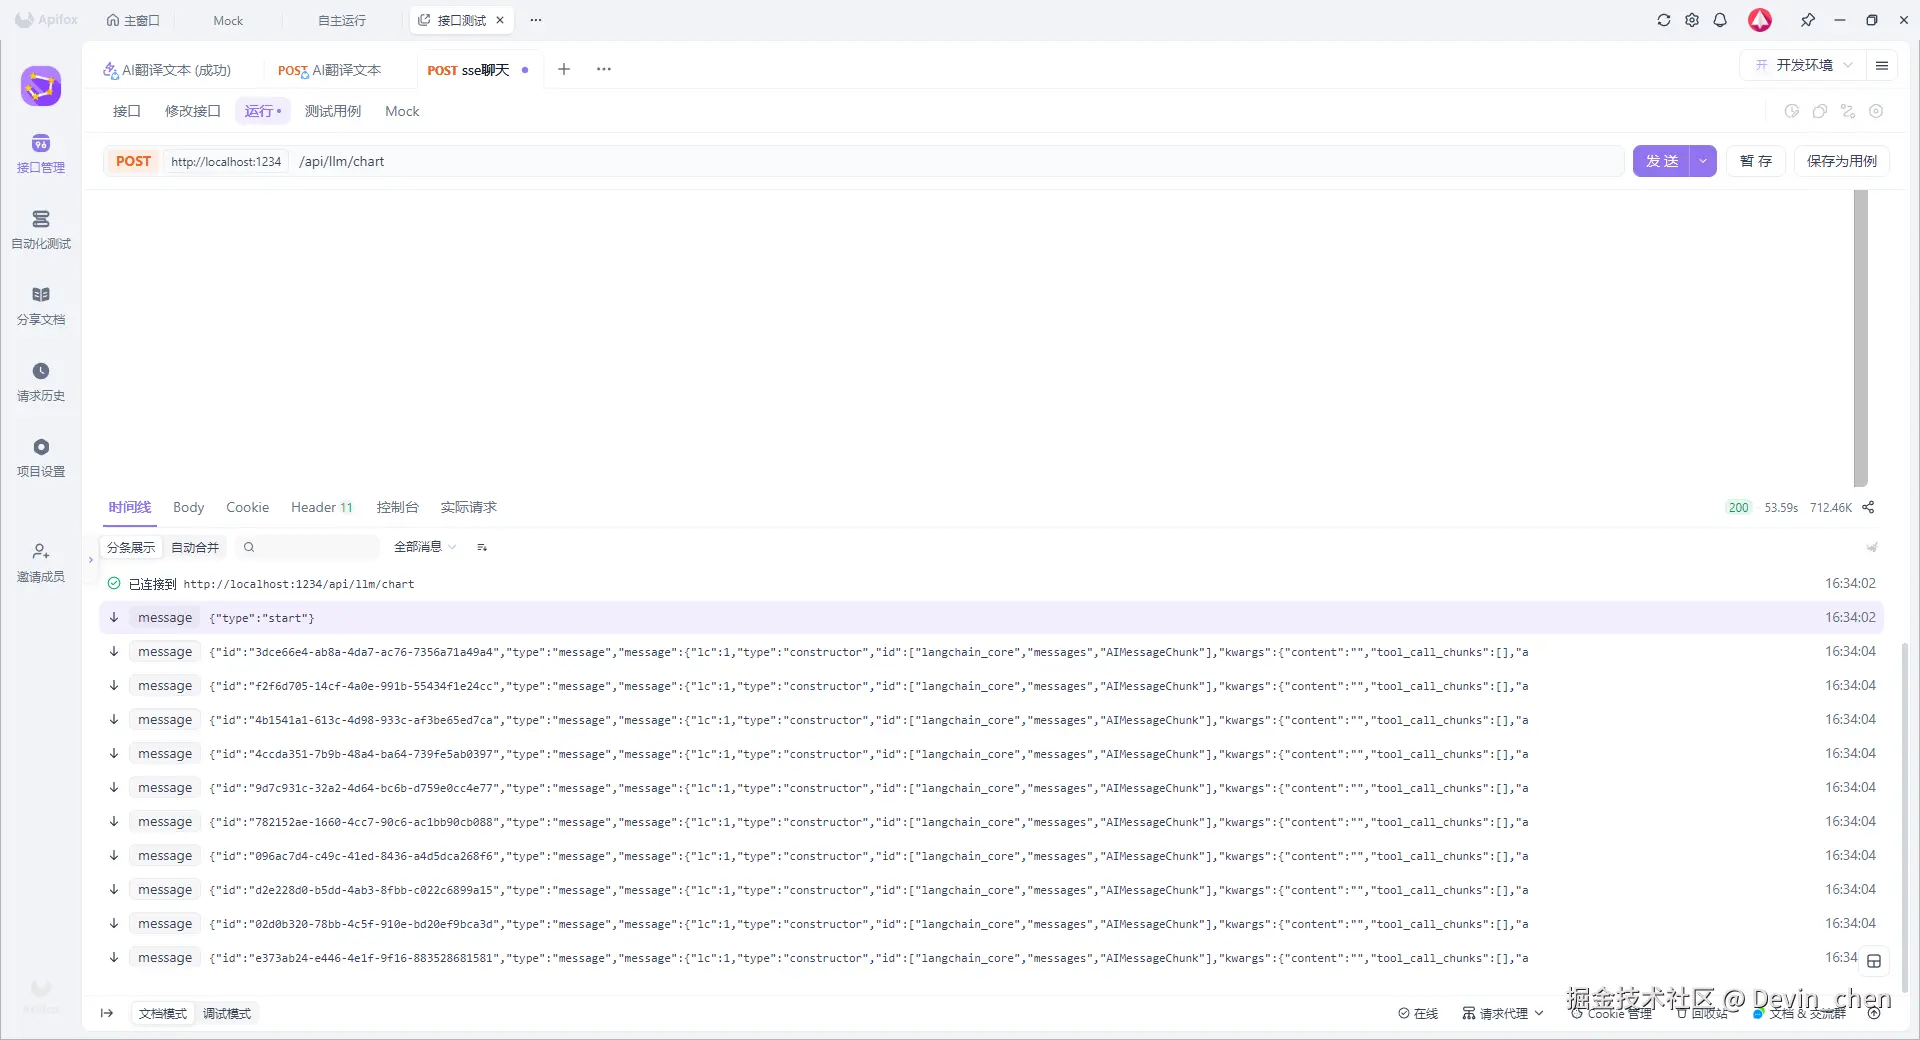Switch to the 实际请求 response tab
Screen dimensions: 1920x1040
[468, 507]
